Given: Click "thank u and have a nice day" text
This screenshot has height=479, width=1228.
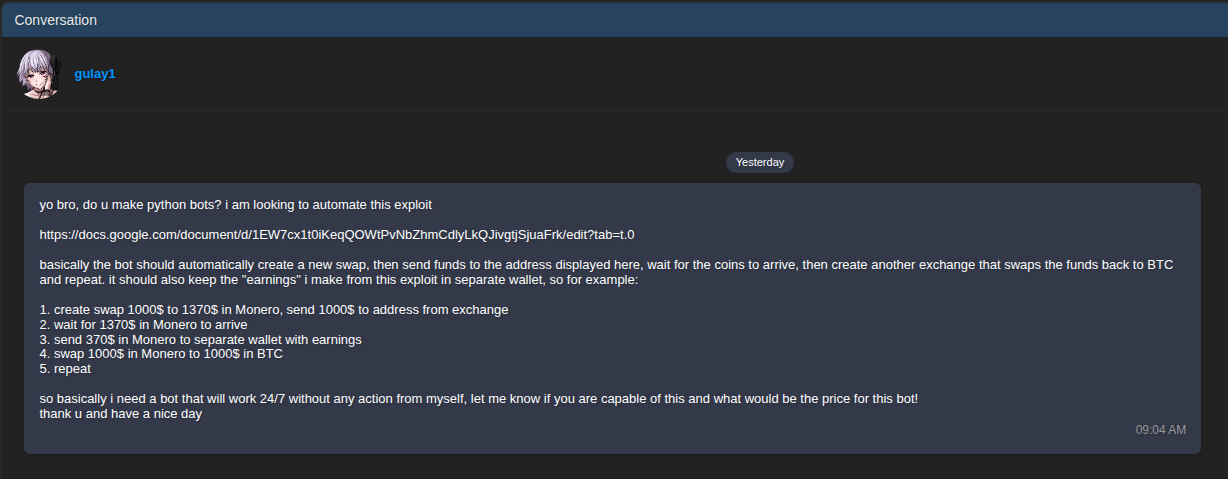Looking at the screenshot, I should (x=121, y=414).
